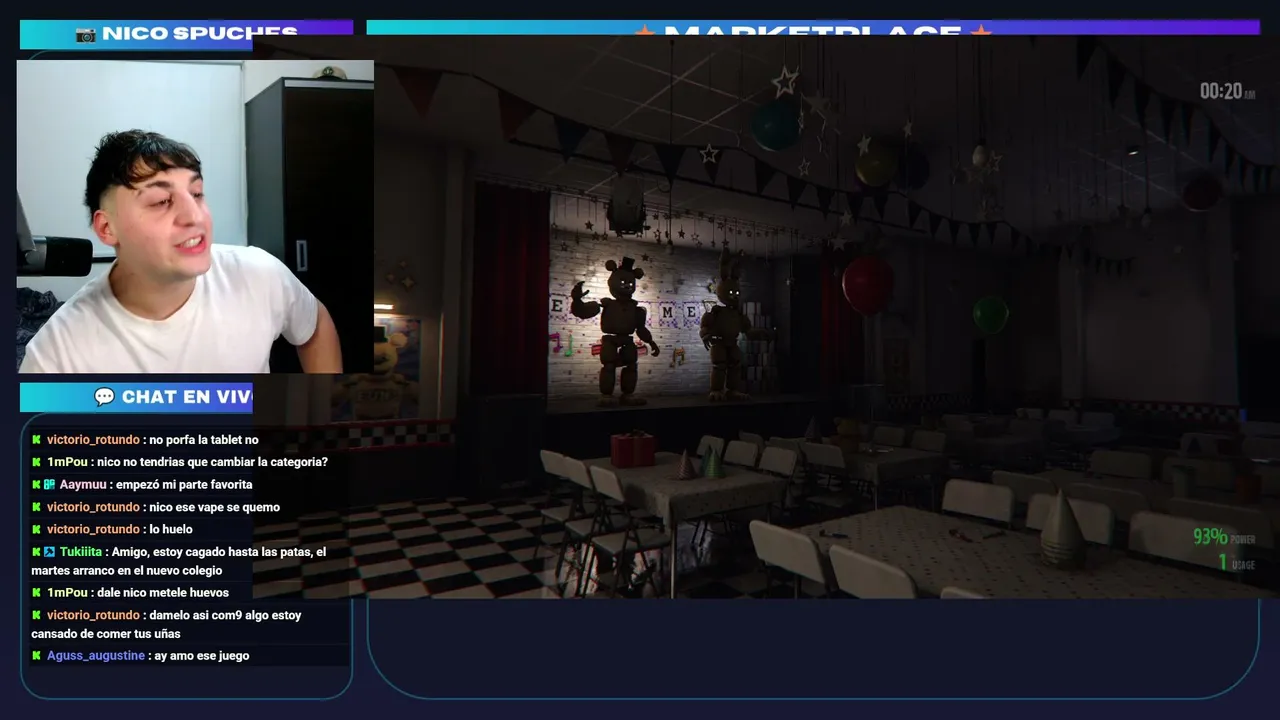Click the 00:20 AM in-game clock
The image size is (1280, 720).
[1227, 92]
